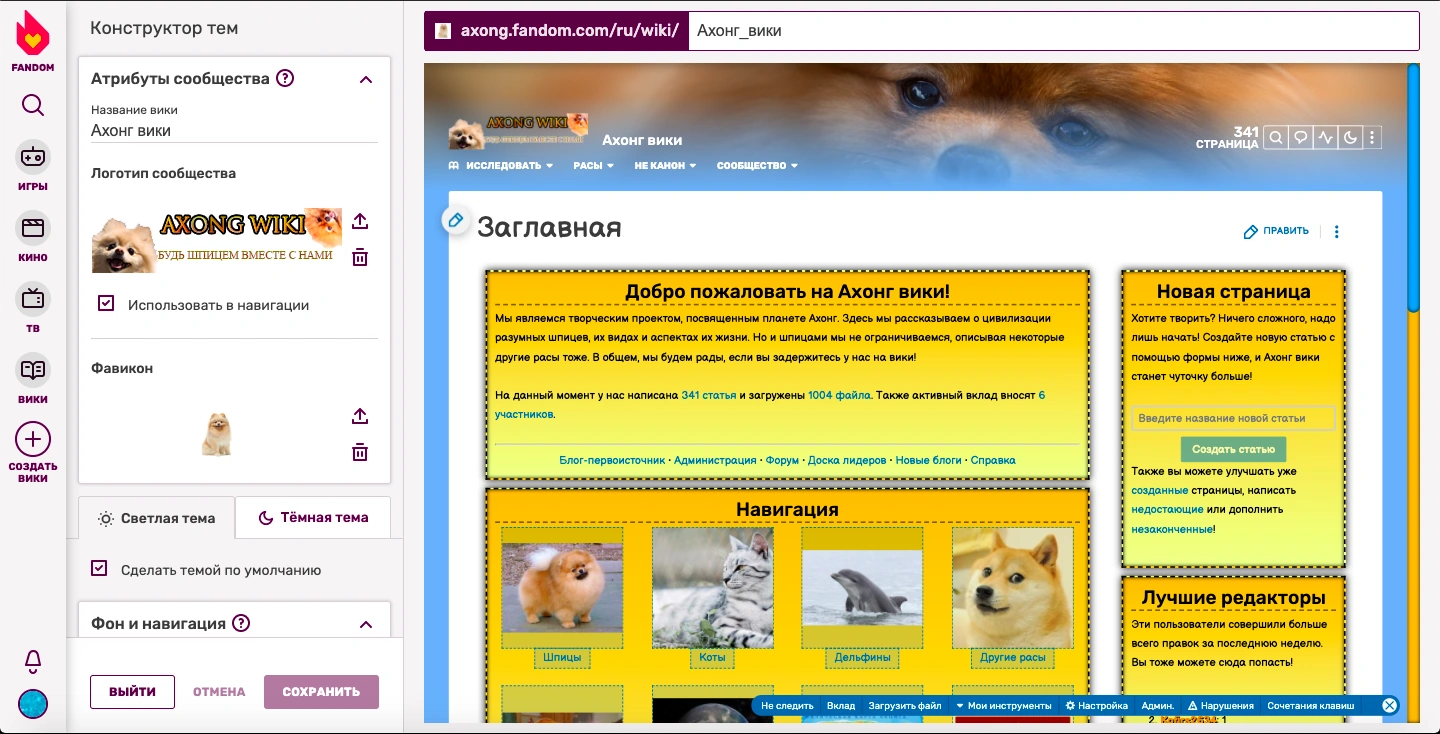Toggle Сделать темой по умолчанию checkbox
Viewport: 1440px width, 734px height.
pyautogui.click(x=99, y=568)
